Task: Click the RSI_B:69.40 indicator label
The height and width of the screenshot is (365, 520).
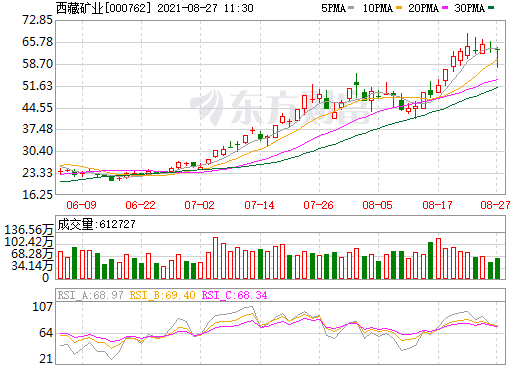Action: point(162,295)
